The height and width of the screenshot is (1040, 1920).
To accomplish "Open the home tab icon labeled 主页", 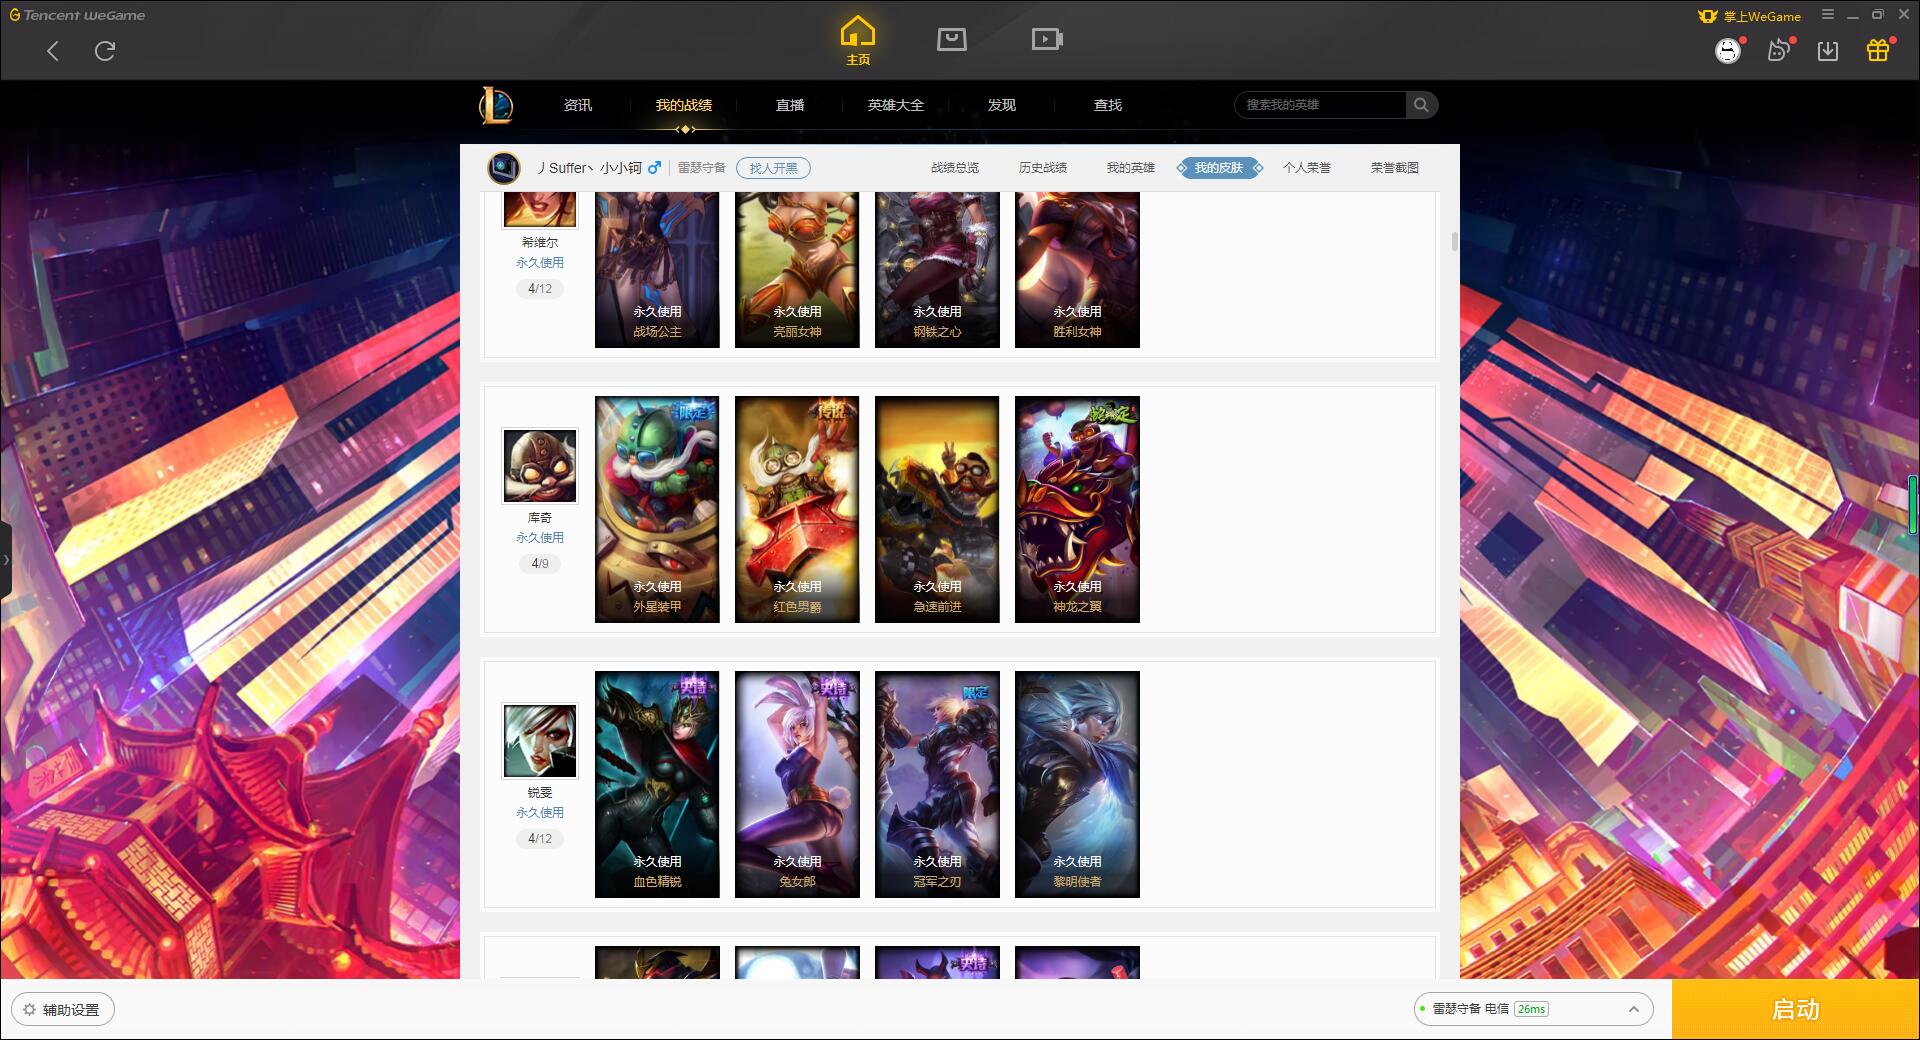I will tap(858, 41).
